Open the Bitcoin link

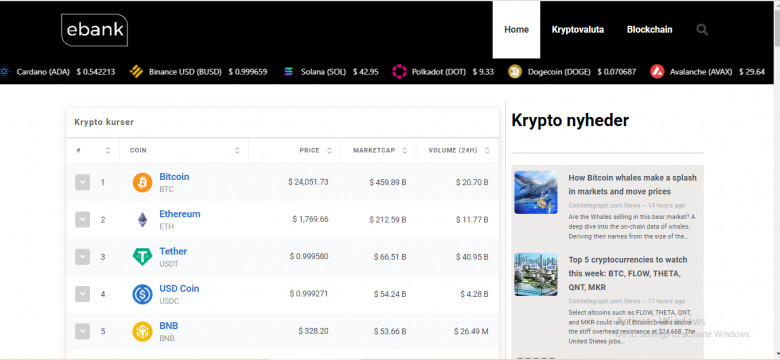[174, 177]
